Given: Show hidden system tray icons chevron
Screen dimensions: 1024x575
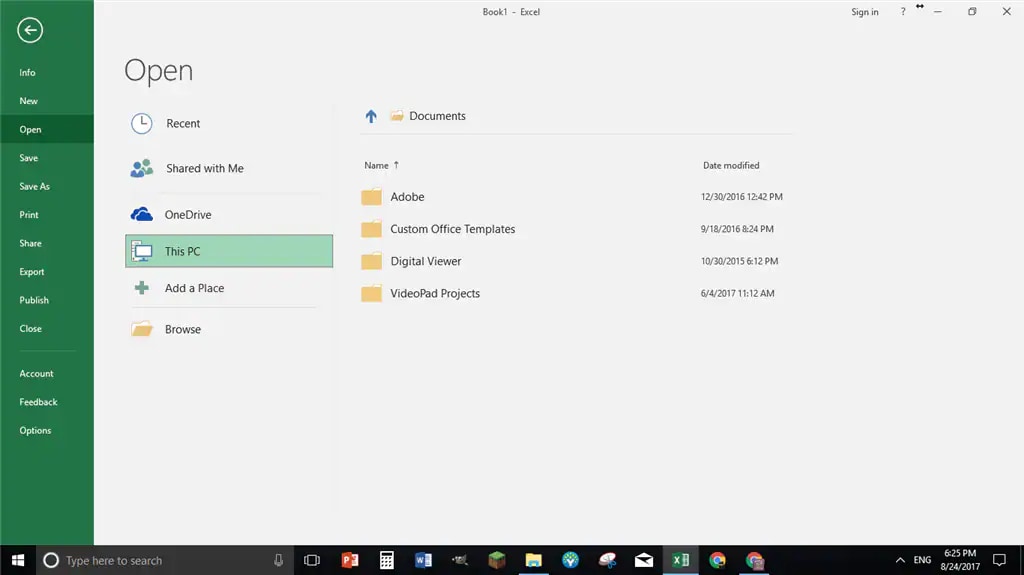Looking at the screenshot, I should click(x=900, y=560).
